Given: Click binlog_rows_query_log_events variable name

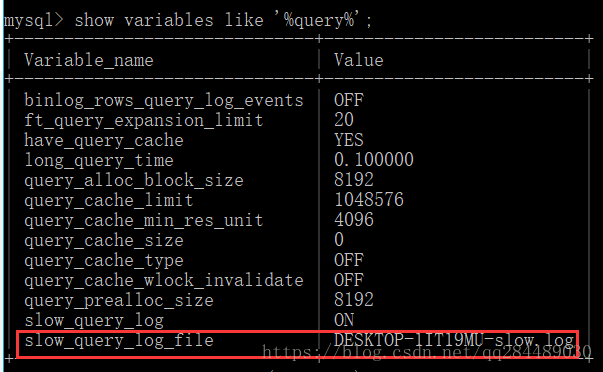Looking at the screenshot, I should tap(164, 100).
